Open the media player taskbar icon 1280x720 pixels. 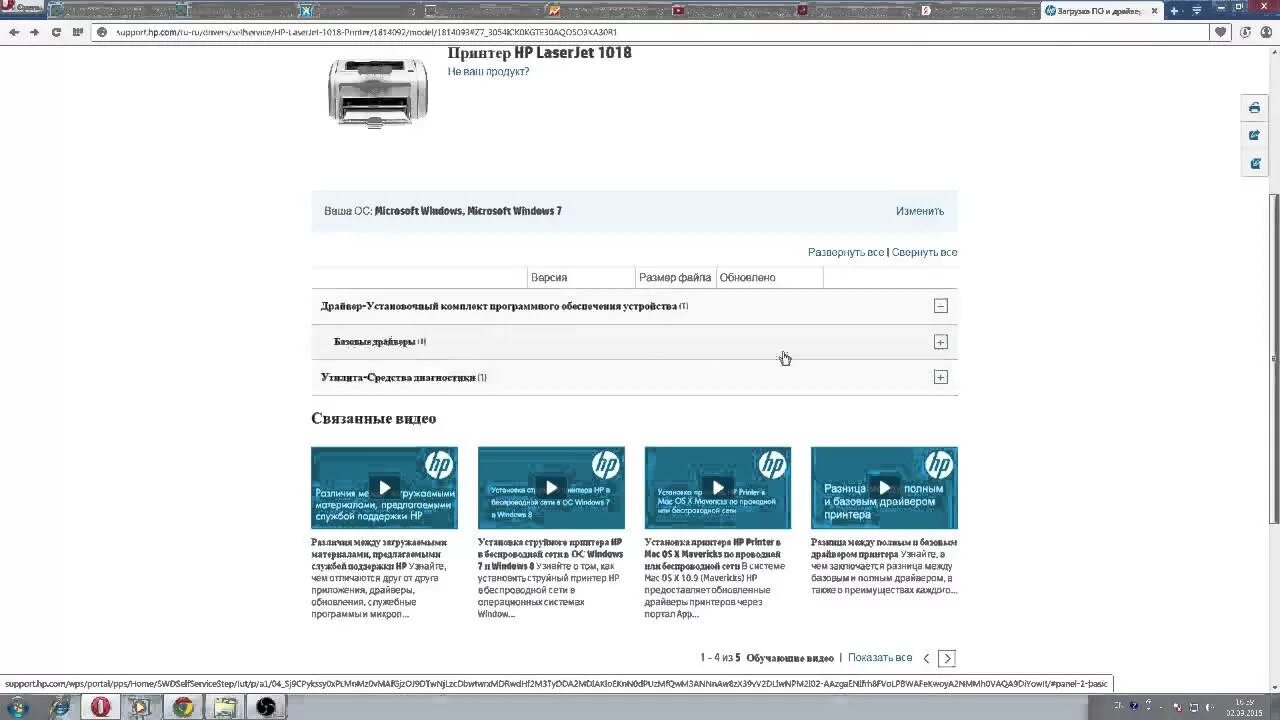click(141, 707)
